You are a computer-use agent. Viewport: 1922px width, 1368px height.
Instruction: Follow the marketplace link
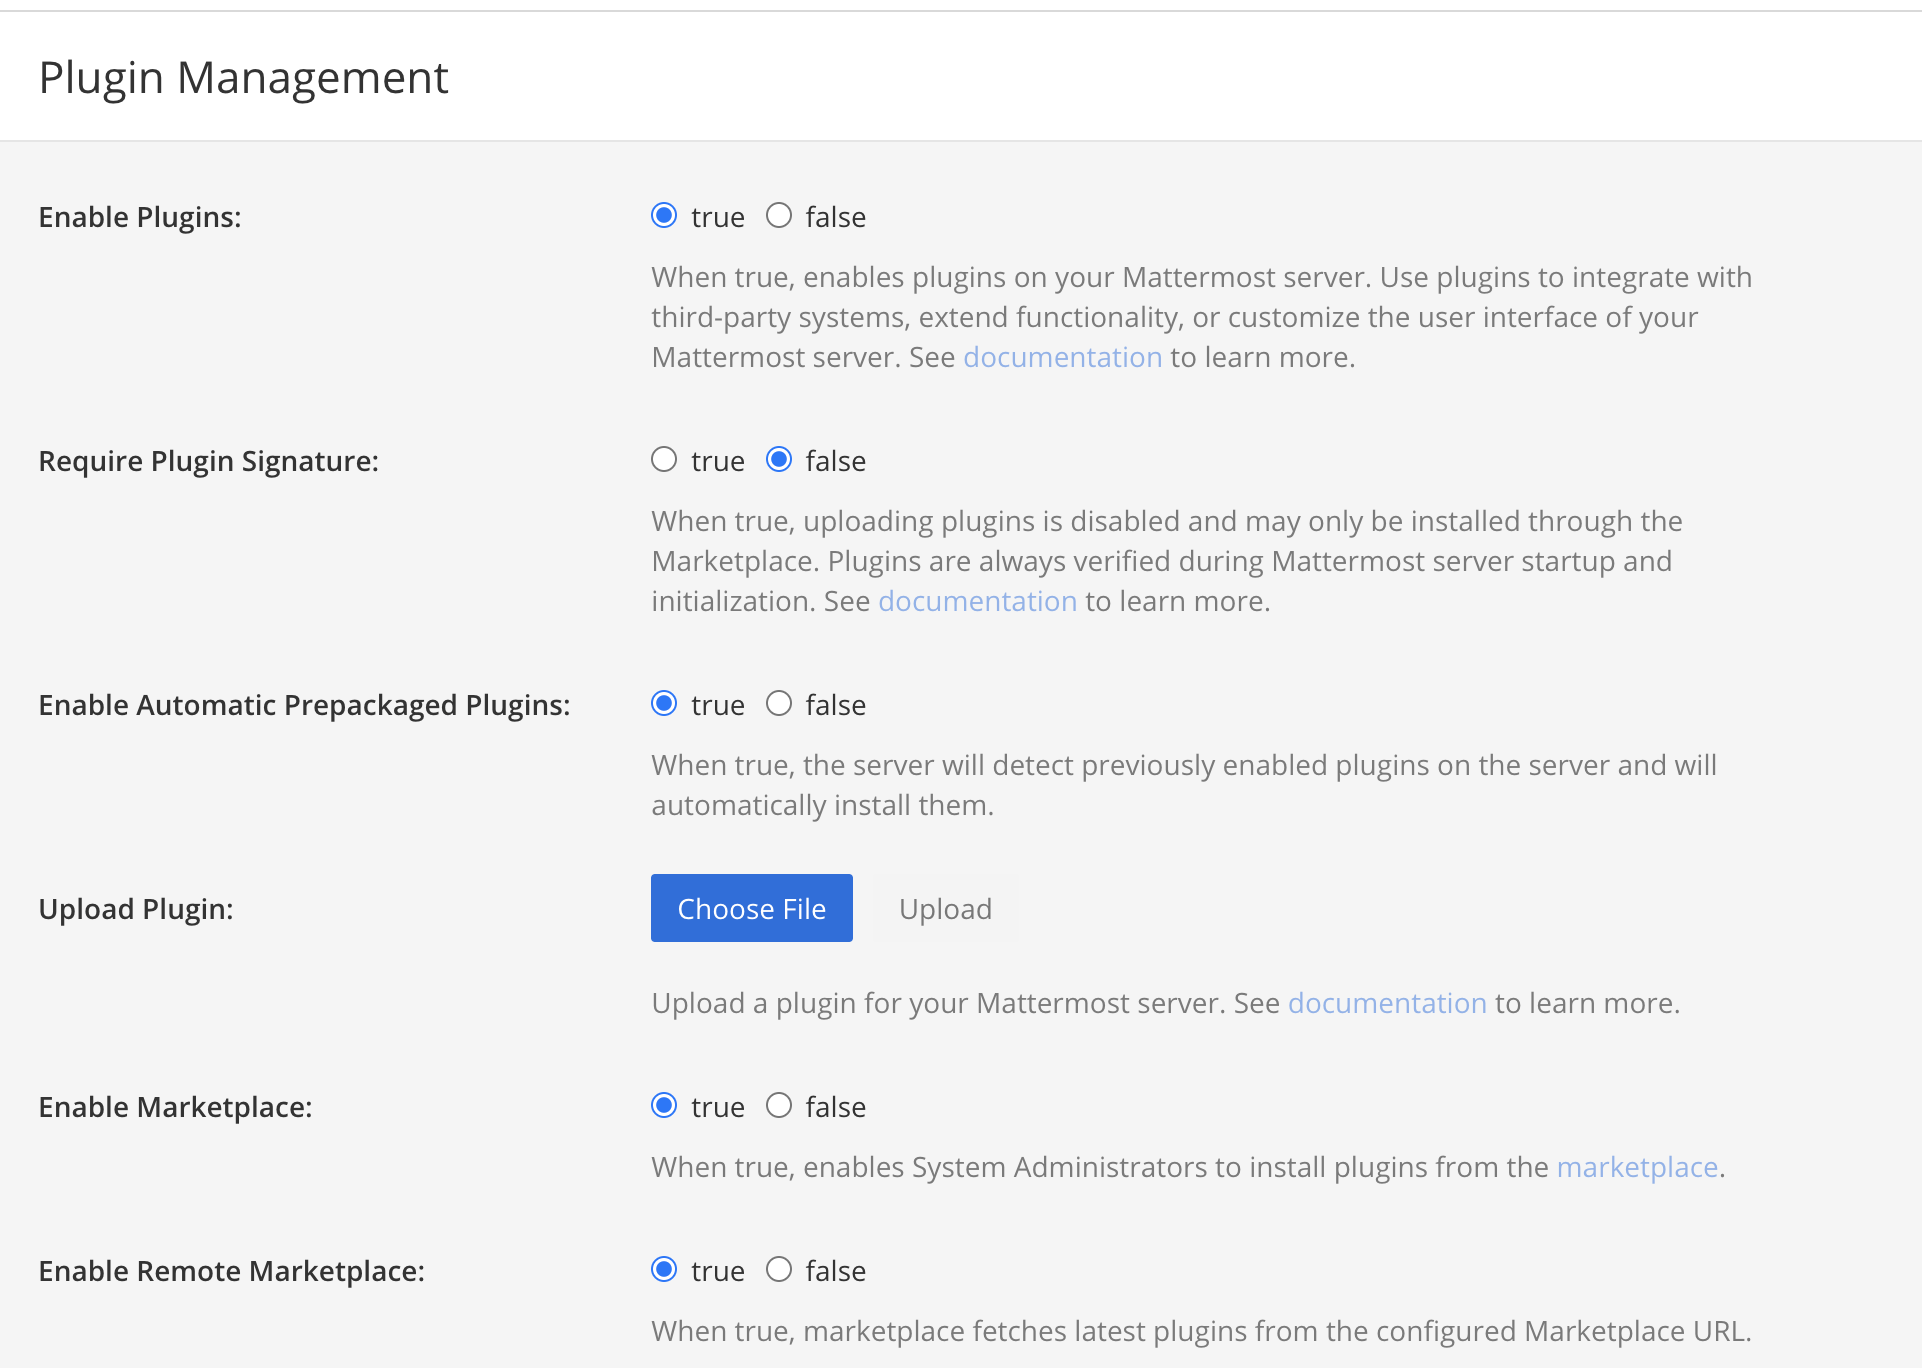pyautogui.click(x=1636, y=1167)
